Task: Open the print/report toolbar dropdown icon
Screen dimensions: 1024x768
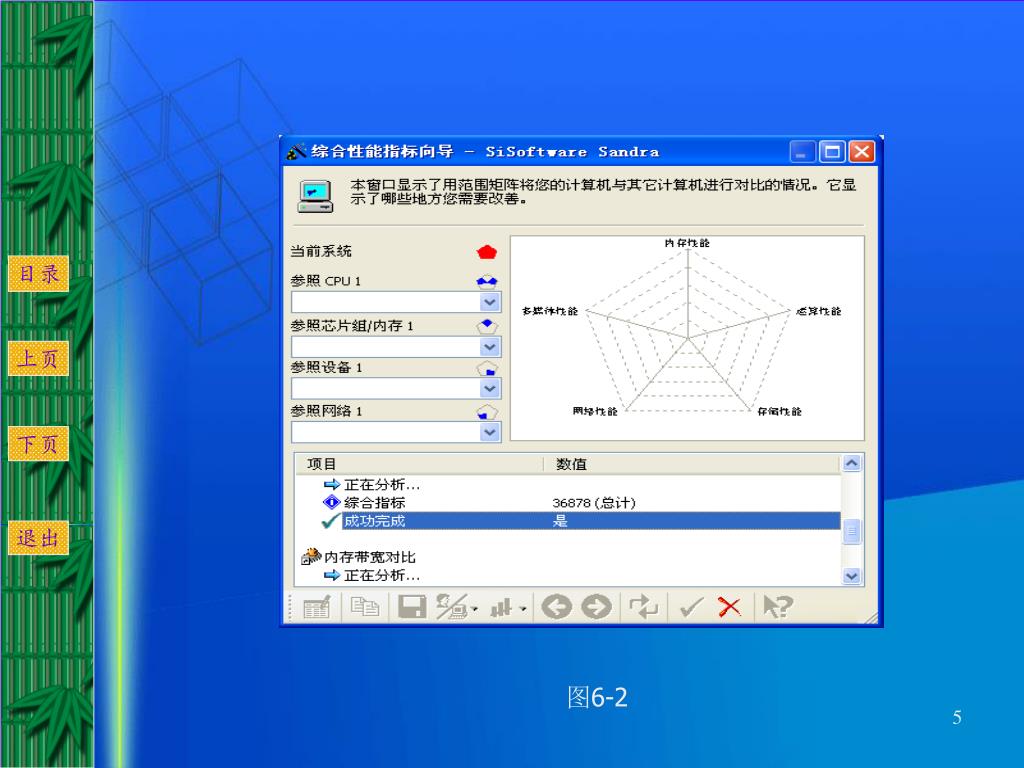Action: pos(456,607)
